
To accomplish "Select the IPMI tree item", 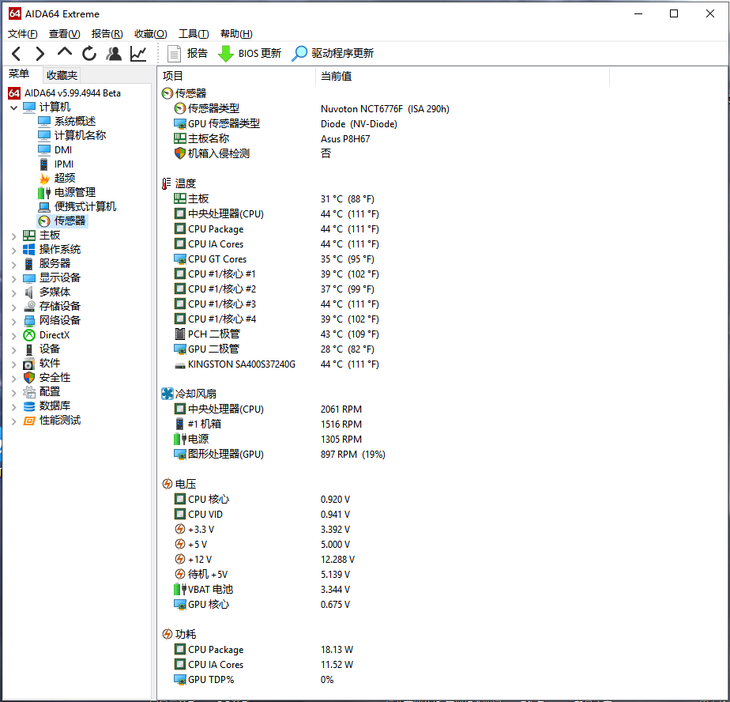I will click(64, 164).
